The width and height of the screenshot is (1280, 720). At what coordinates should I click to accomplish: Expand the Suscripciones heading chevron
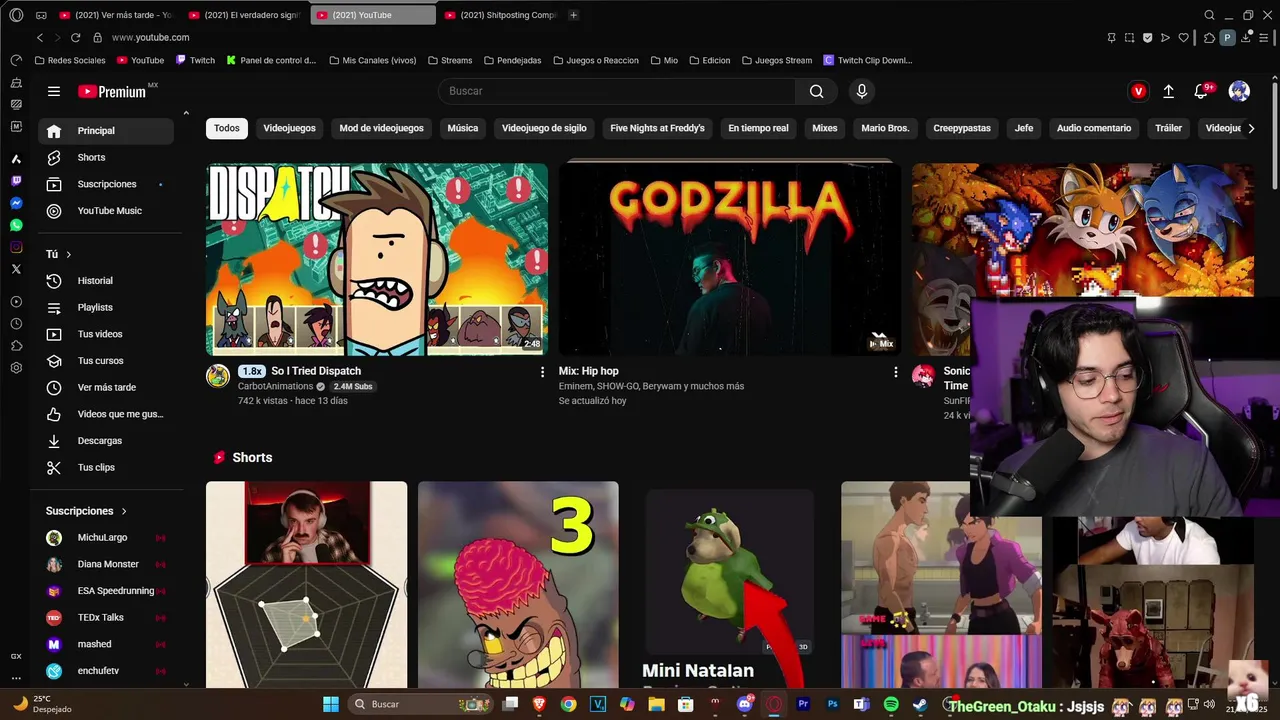124,511
